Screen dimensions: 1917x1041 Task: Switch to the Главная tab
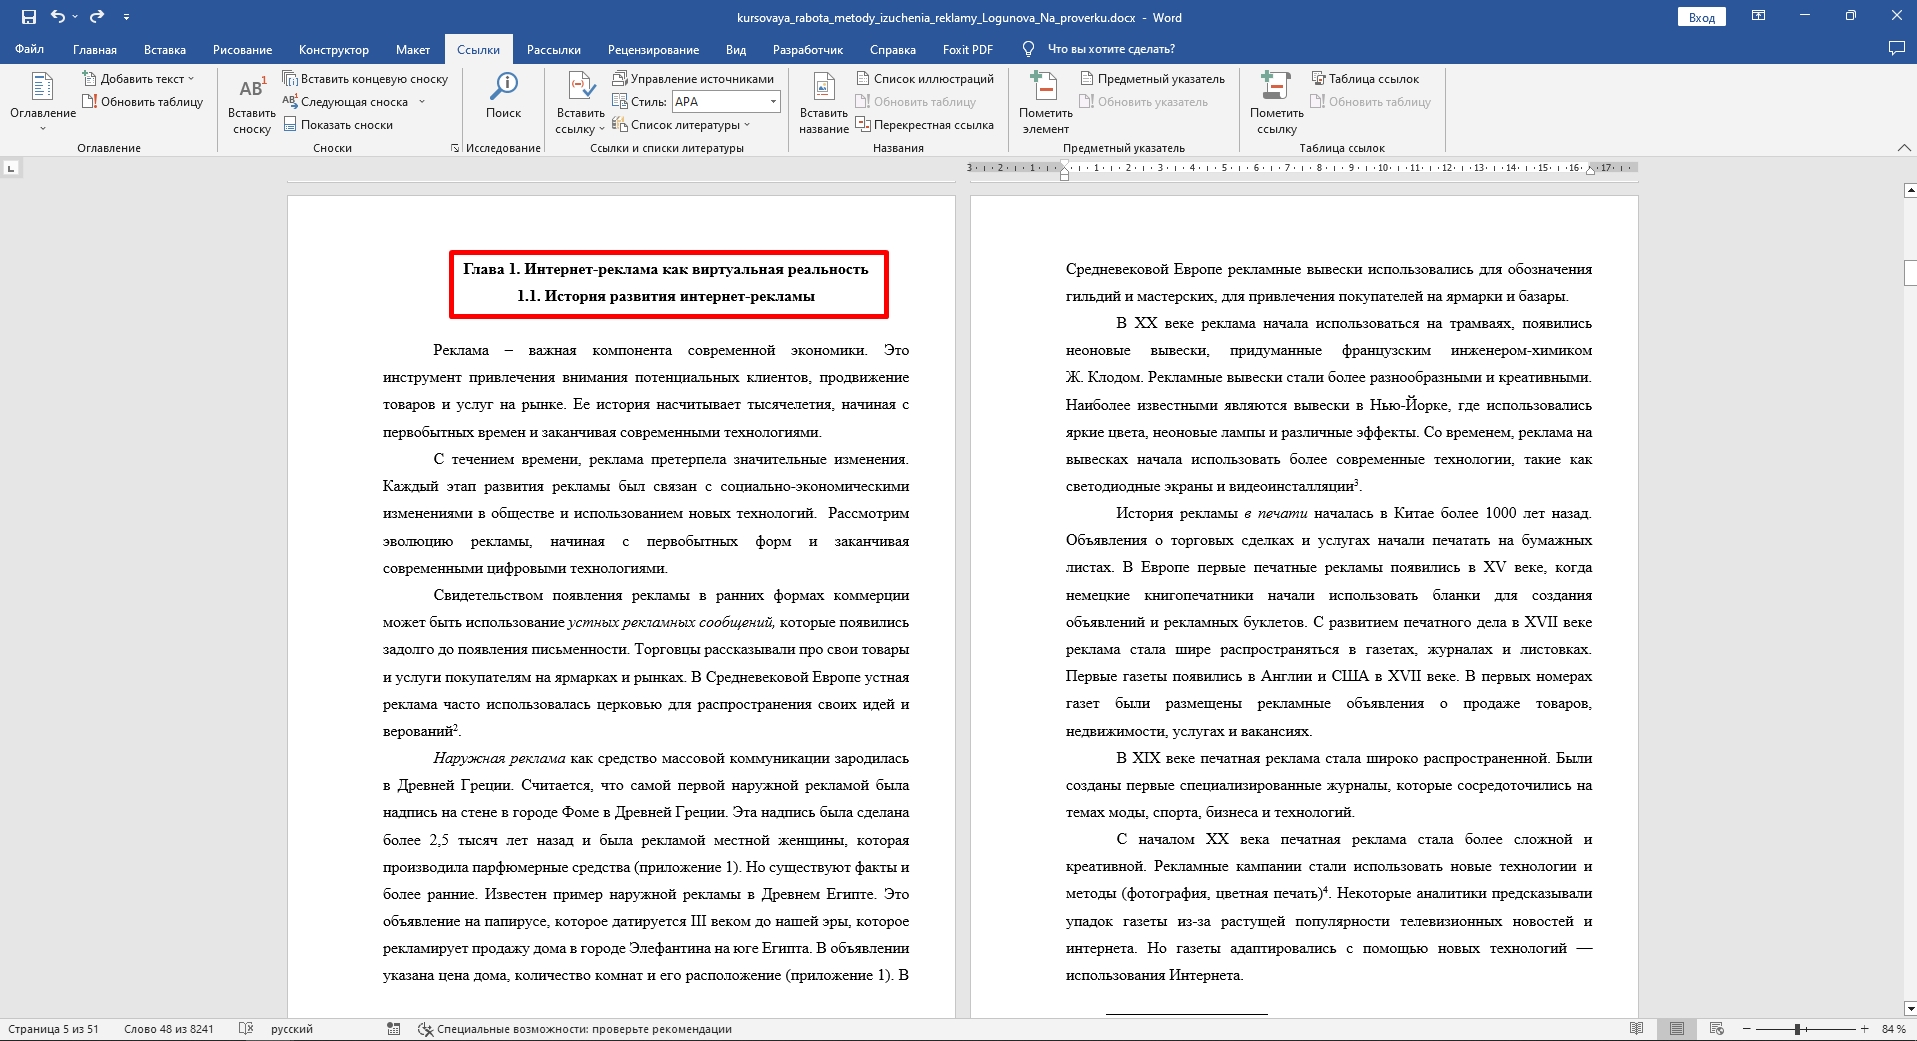pos(95,49)
